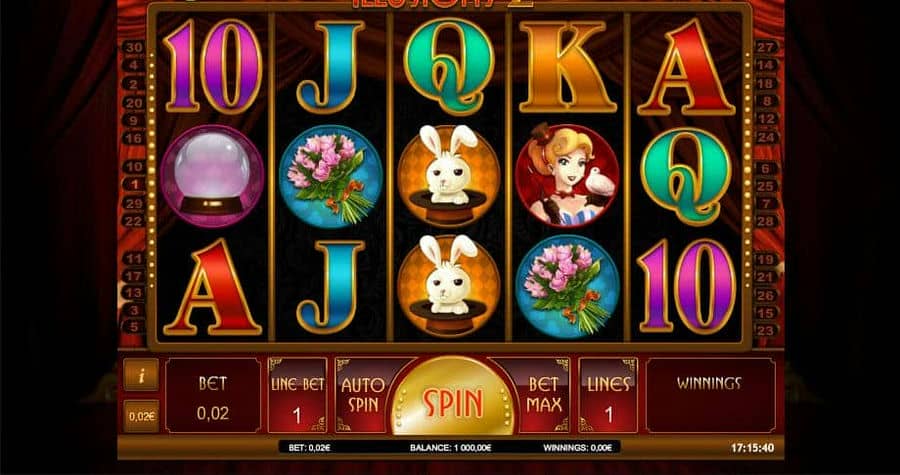The width and height of the screenshot is (900, 475).
Task: Select payline marker 27 on right side
Action: click(x=766, y=47)
